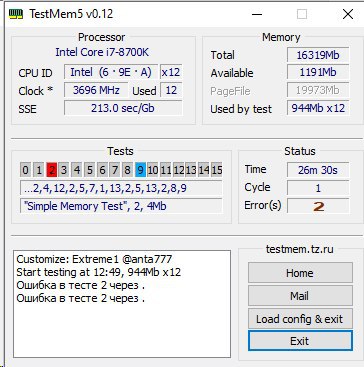The image size is (364, 367).
Task: Select test box 8
Action: click(127, 170)
